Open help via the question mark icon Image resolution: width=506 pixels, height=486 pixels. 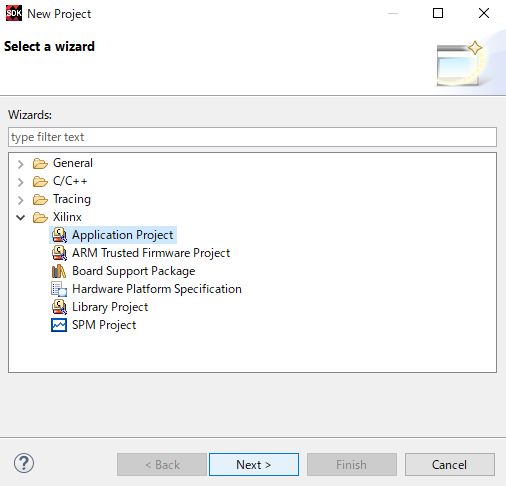click(24, 463)
